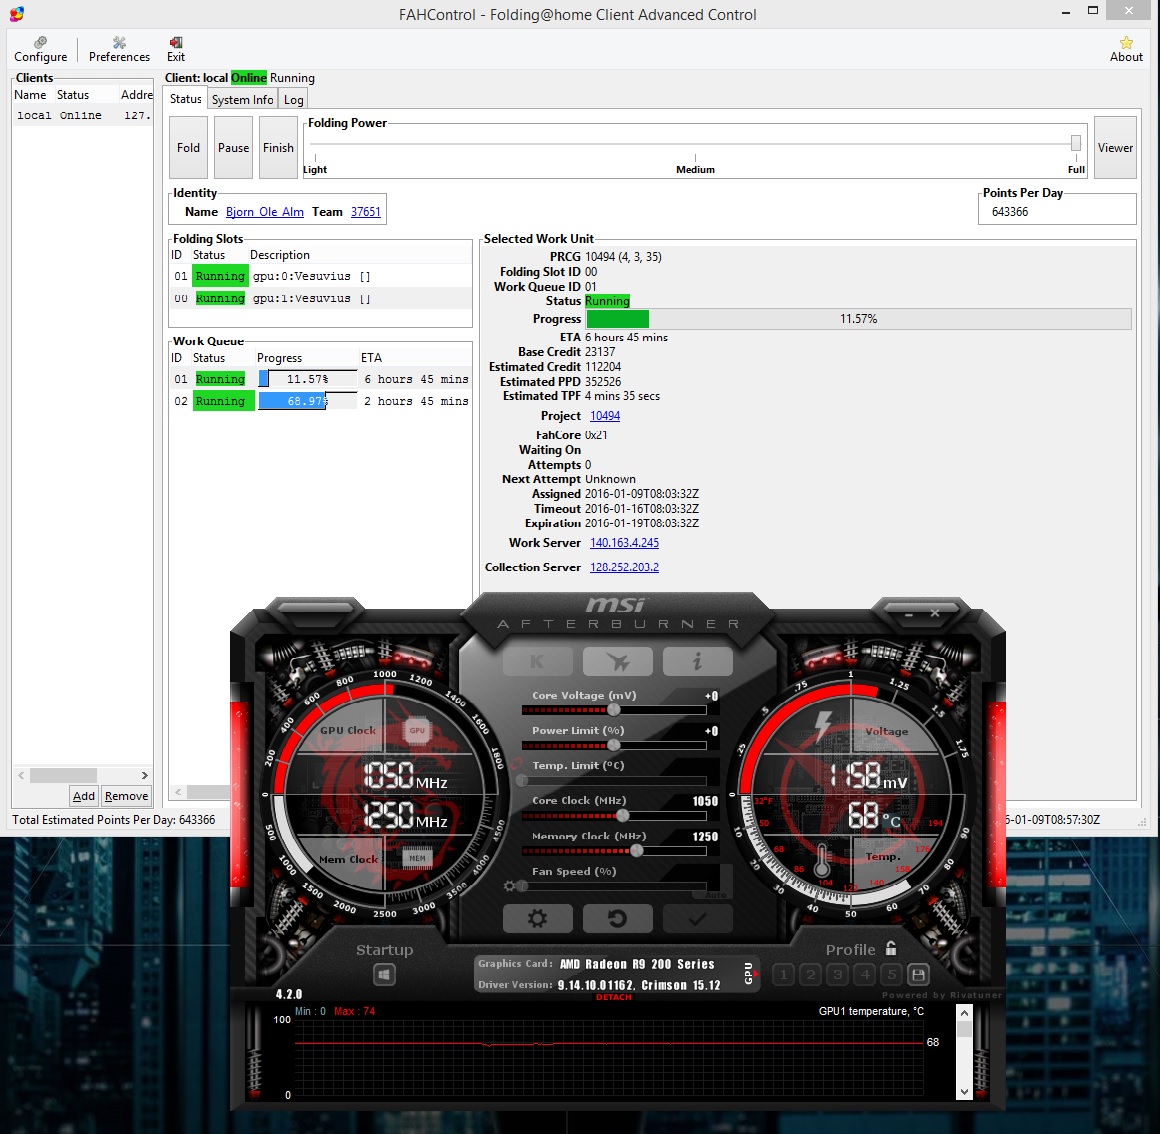Click the down arrow of the Afterburner graph scrollbar

coord(964,1091)
